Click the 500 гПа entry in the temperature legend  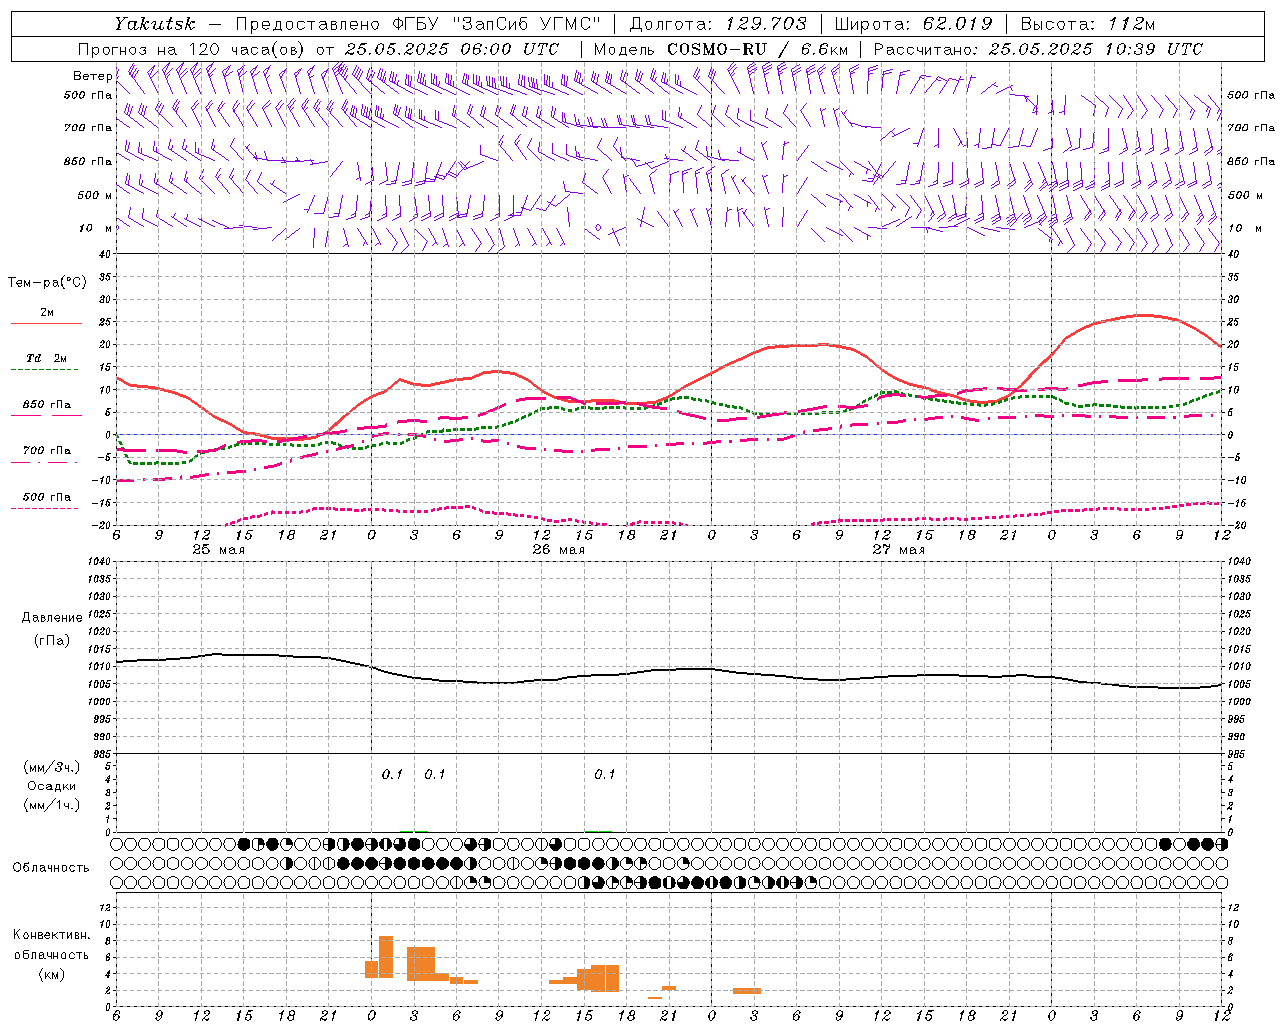point(47,497)
